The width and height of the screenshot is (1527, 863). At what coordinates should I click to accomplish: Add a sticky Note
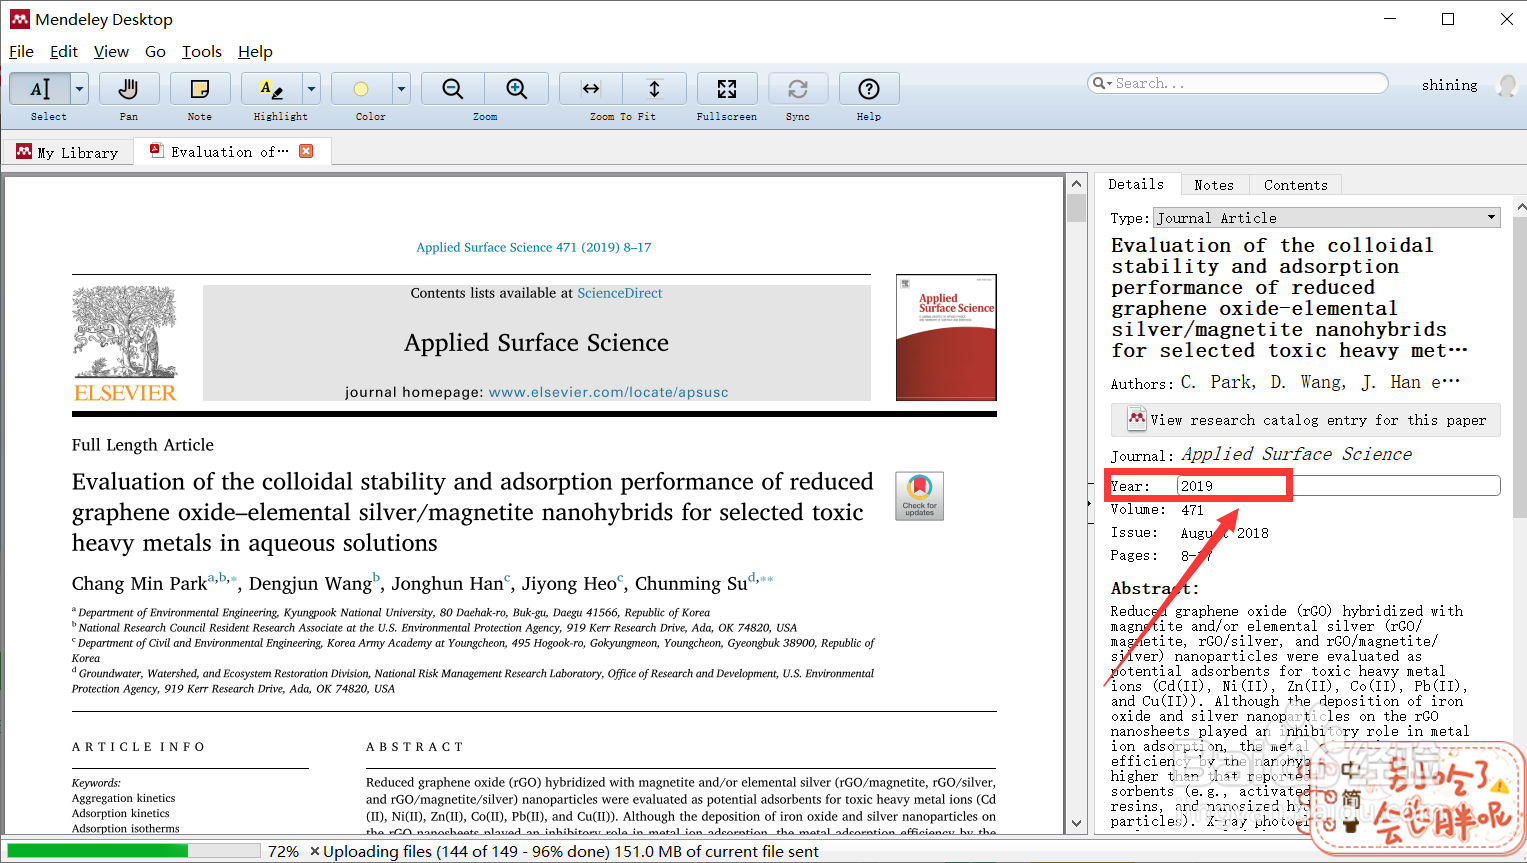tap(200, 89)
